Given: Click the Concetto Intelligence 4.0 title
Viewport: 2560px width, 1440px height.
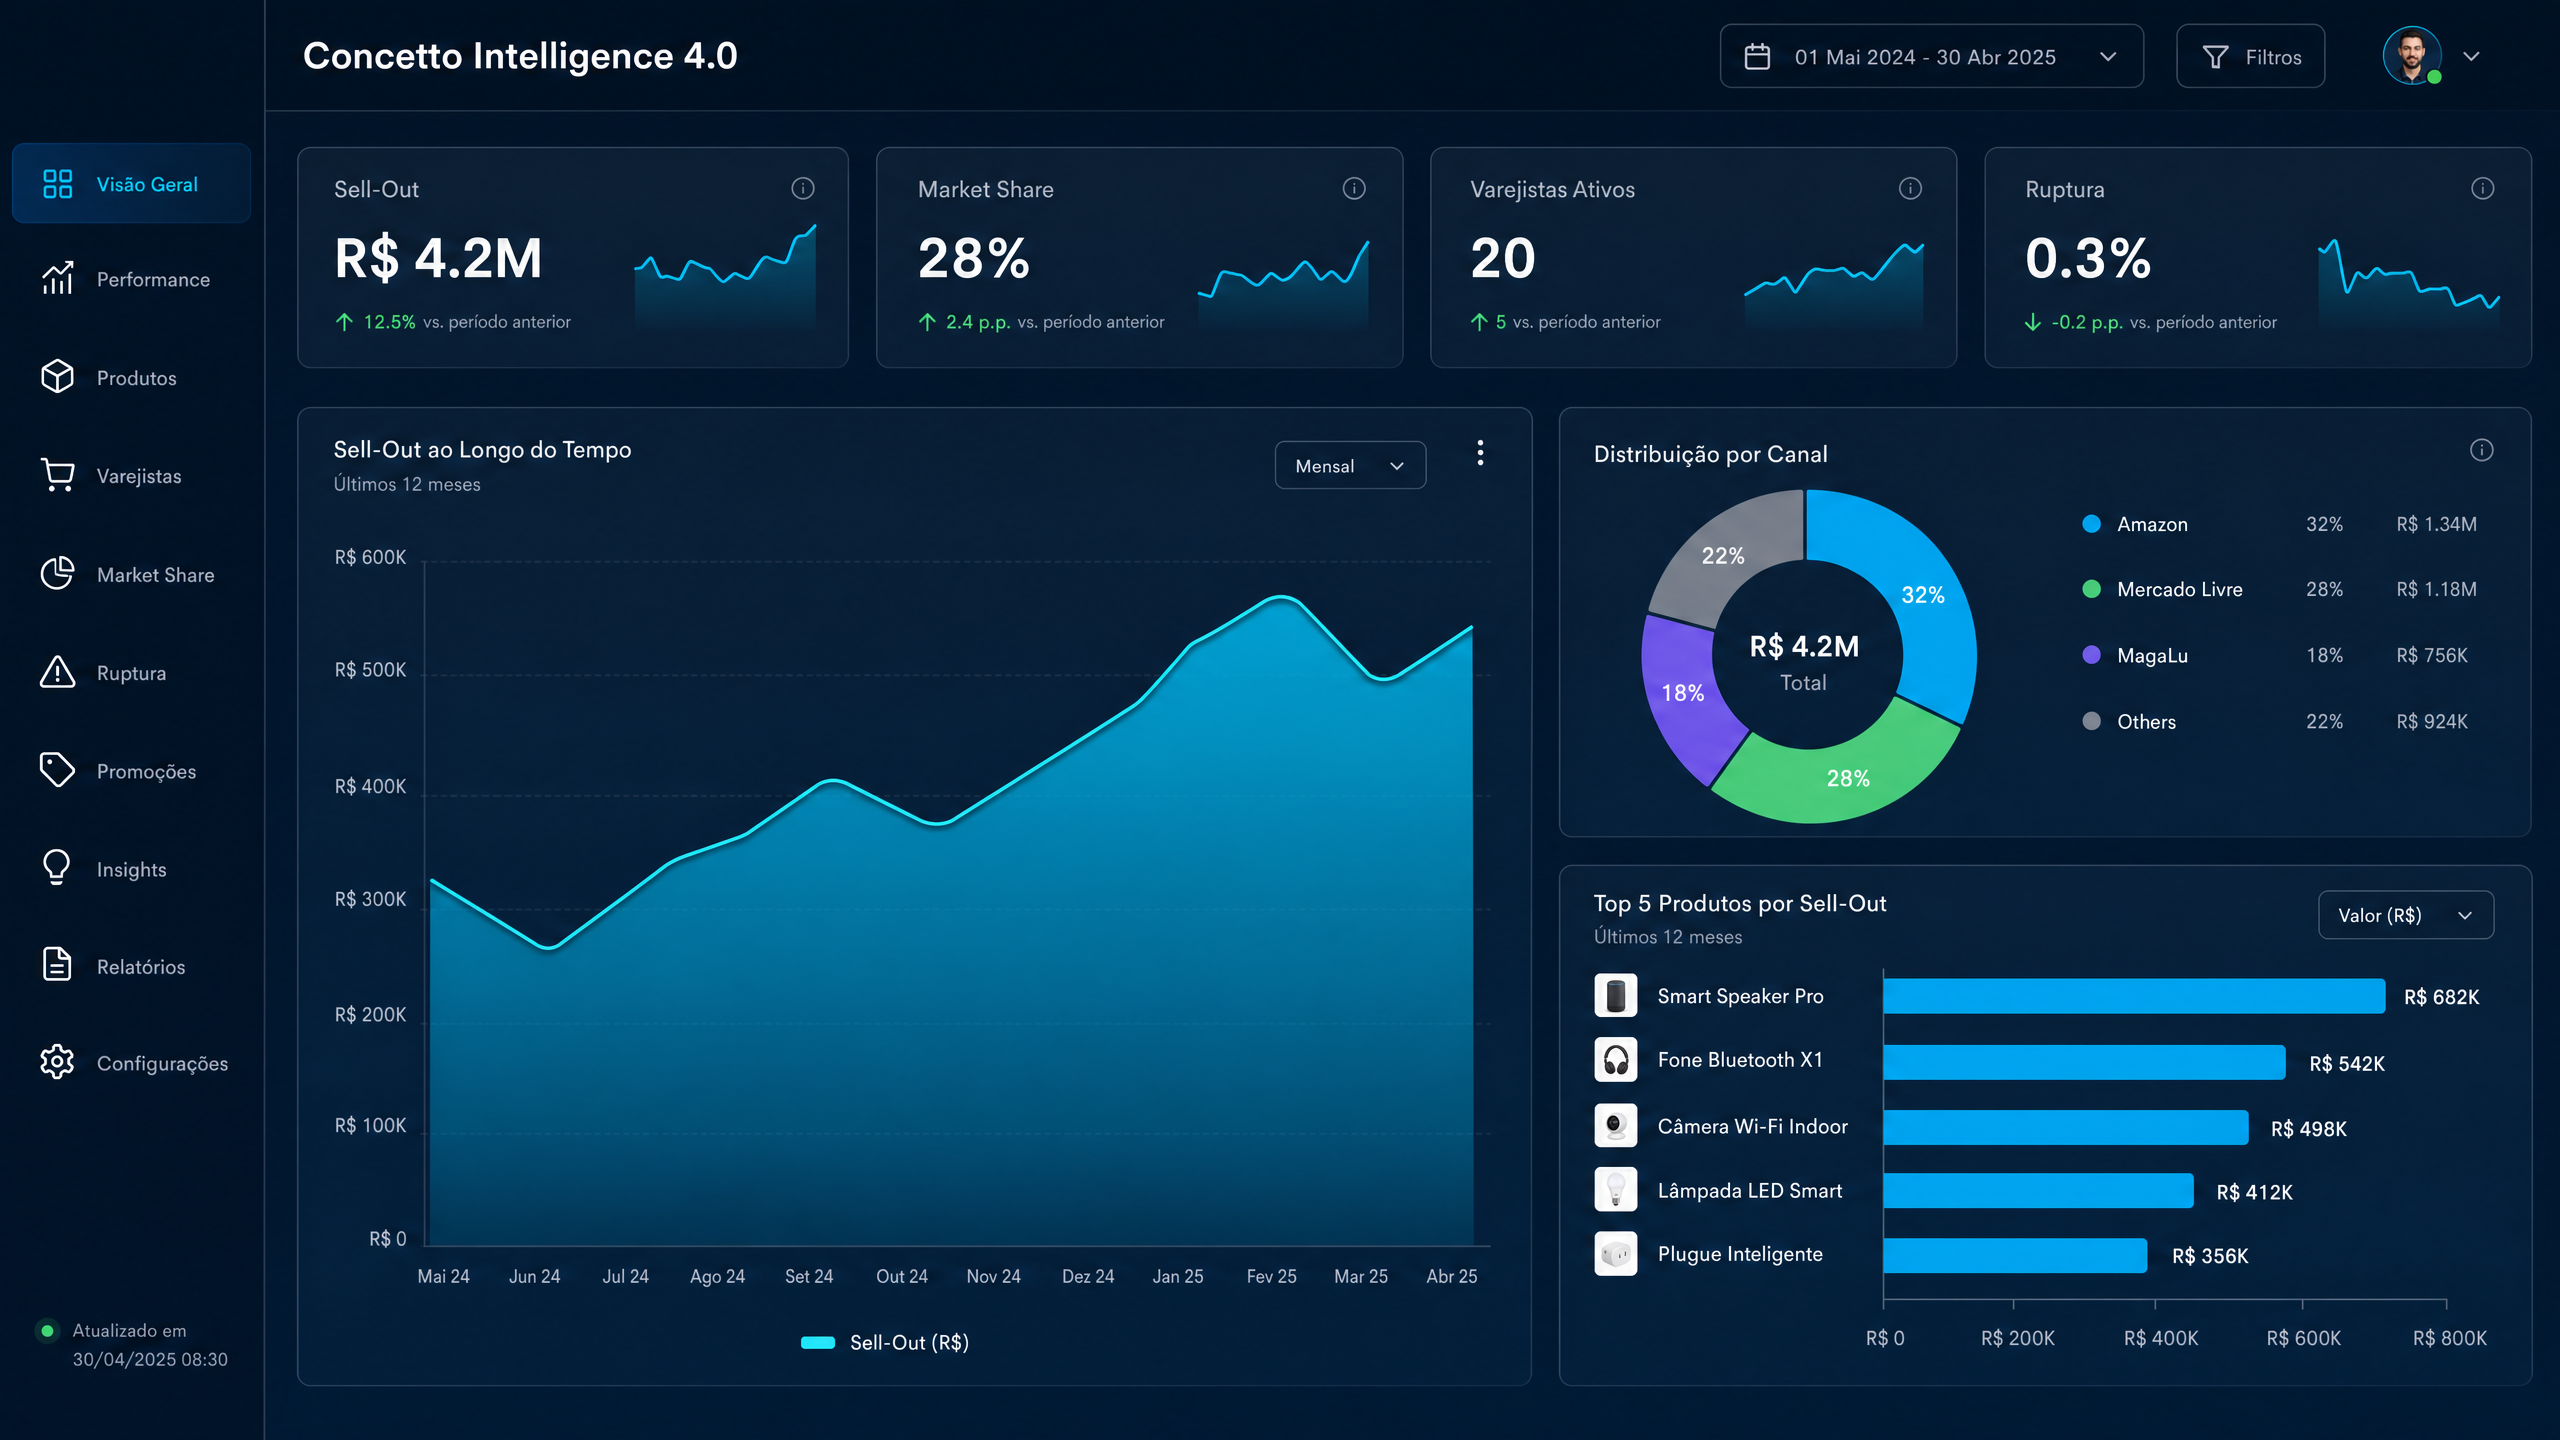Looking at the screenshot, I should pos(520,56).
